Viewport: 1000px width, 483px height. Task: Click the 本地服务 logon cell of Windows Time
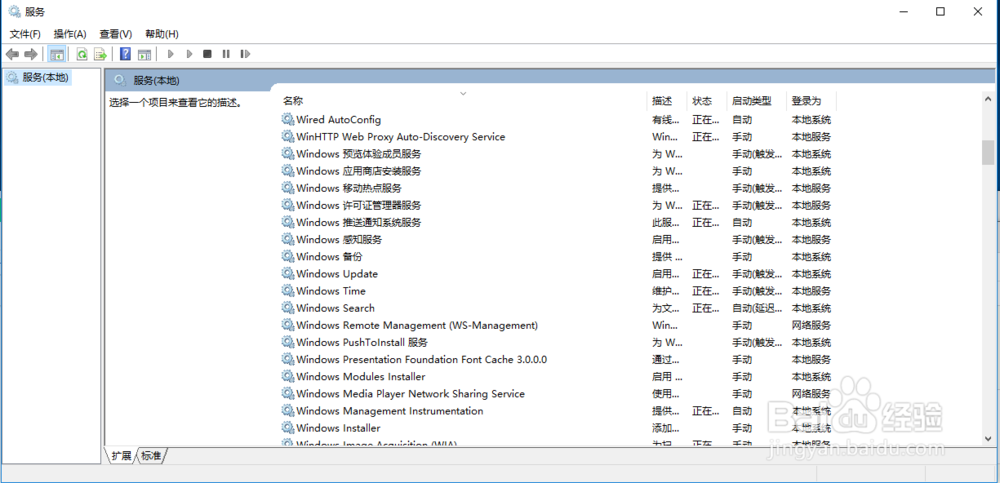click(x=811, y=291)
